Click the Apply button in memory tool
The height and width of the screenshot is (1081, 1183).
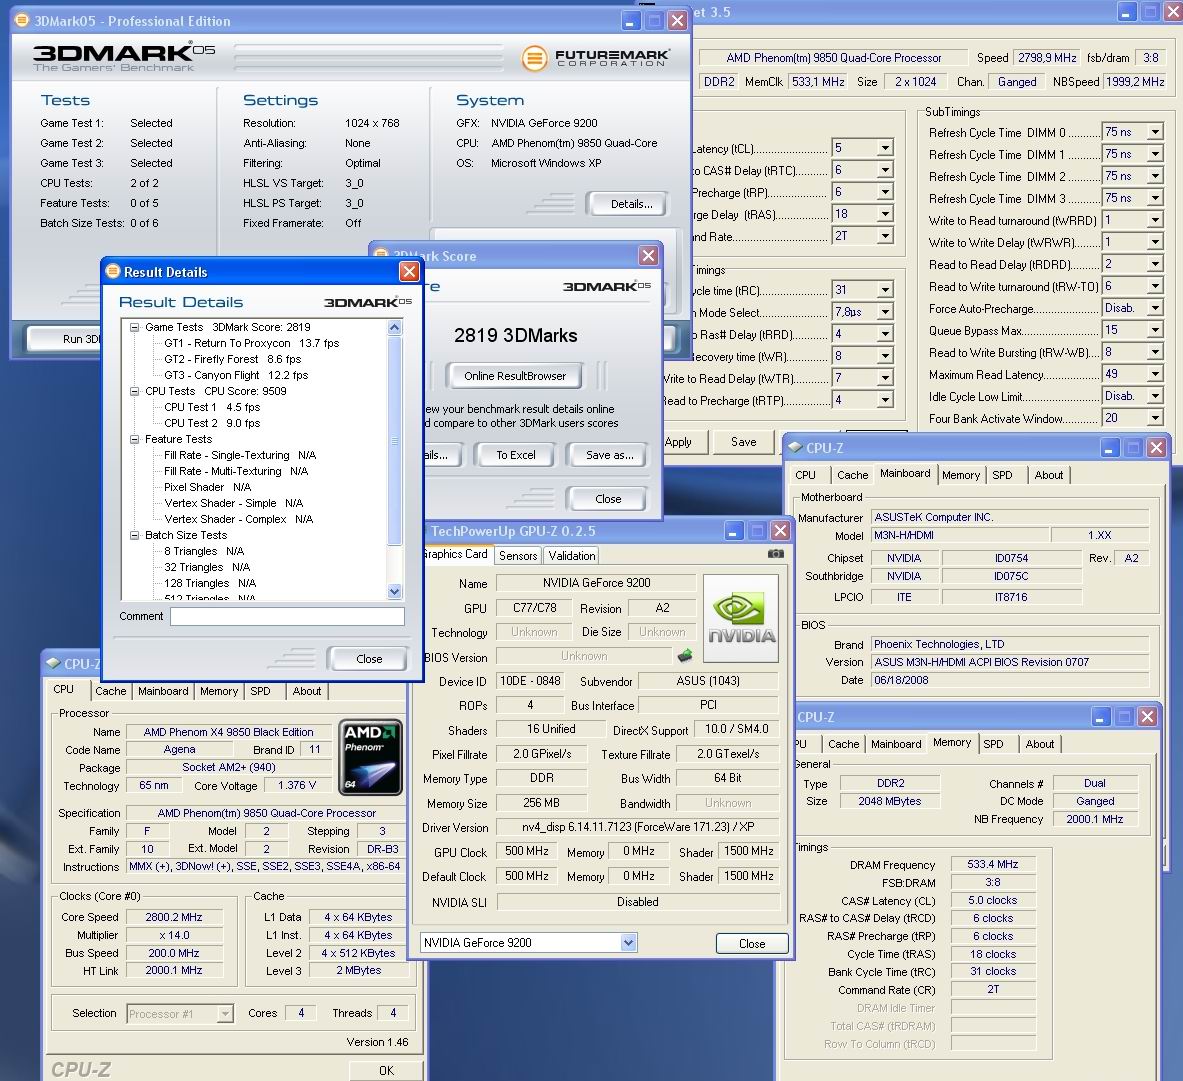coord(678,442)
